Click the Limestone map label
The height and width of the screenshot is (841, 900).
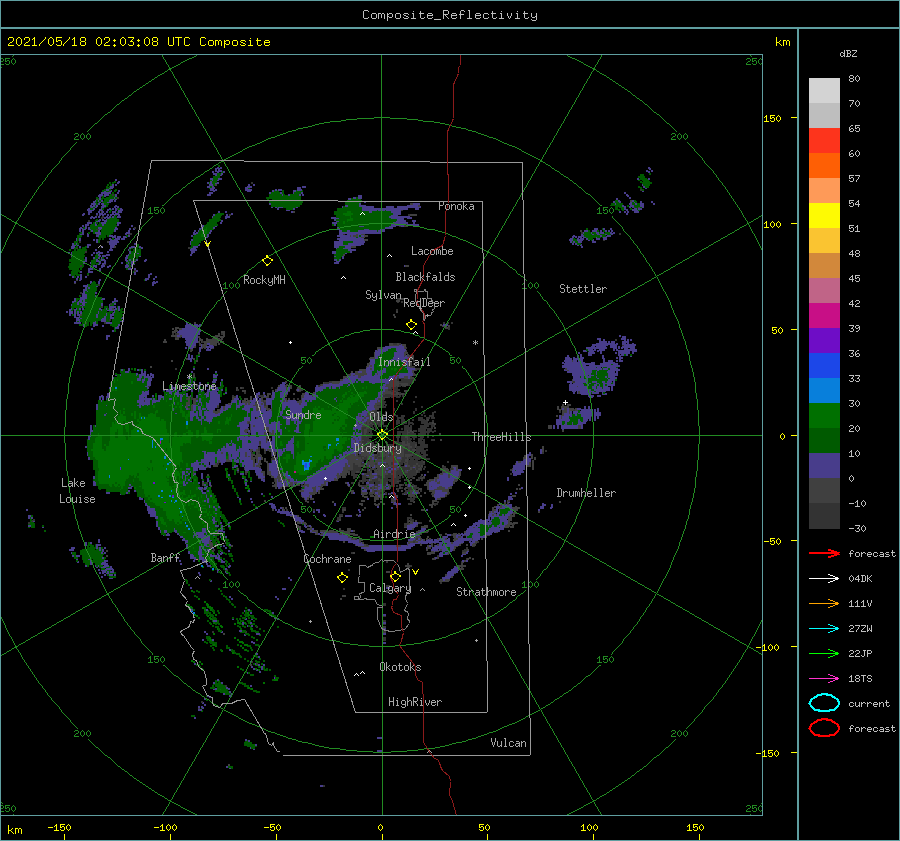coord(189,386)
